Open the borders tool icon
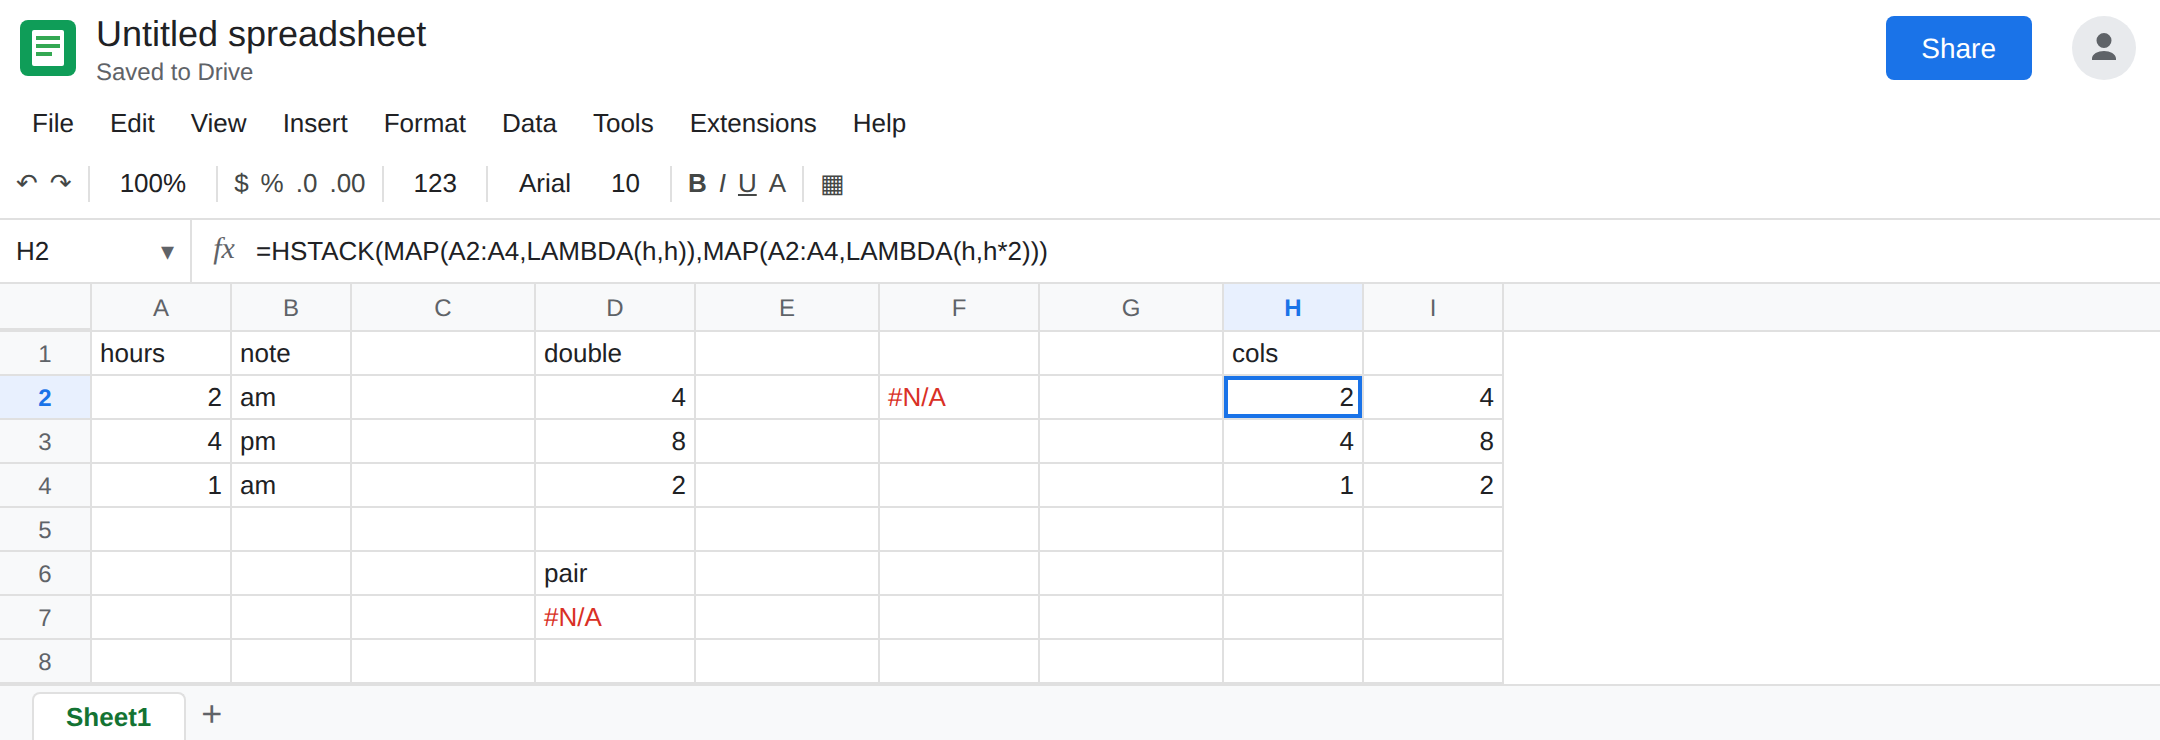 832,184
